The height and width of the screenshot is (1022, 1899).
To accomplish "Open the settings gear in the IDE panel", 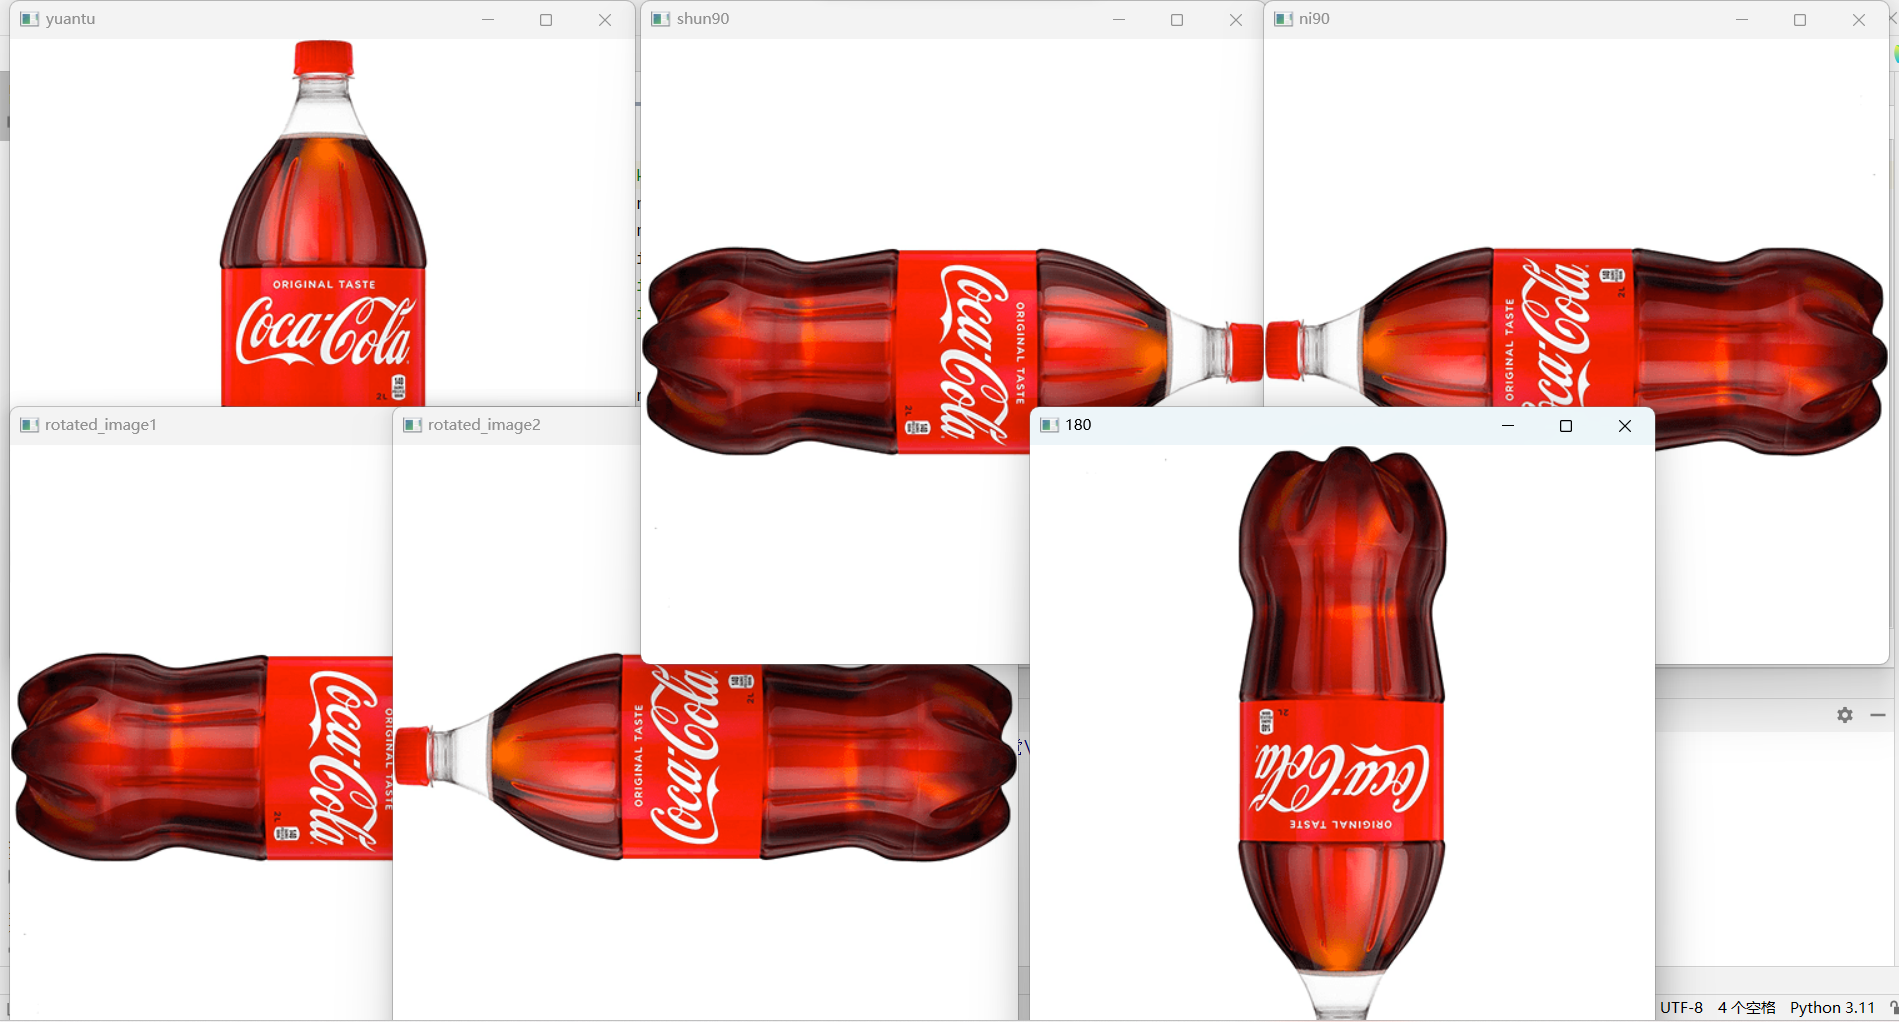I will tap(1845, 715).
